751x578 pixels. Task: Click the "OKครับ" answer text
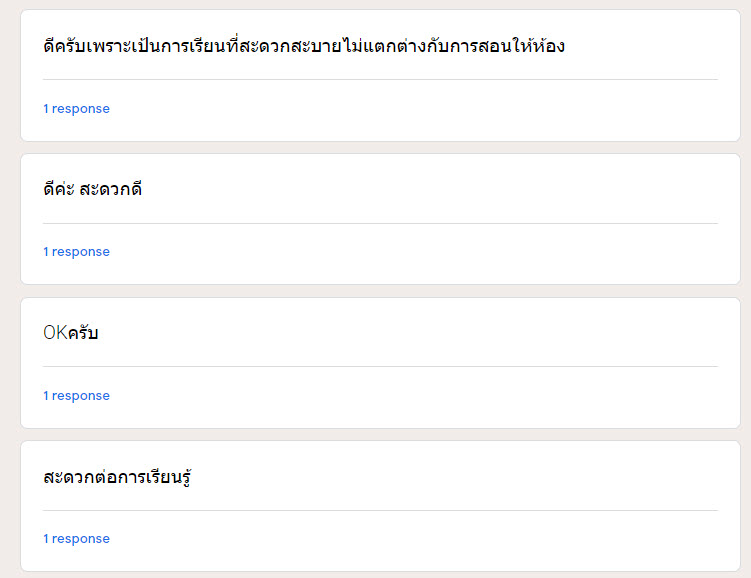click(70, 332)
